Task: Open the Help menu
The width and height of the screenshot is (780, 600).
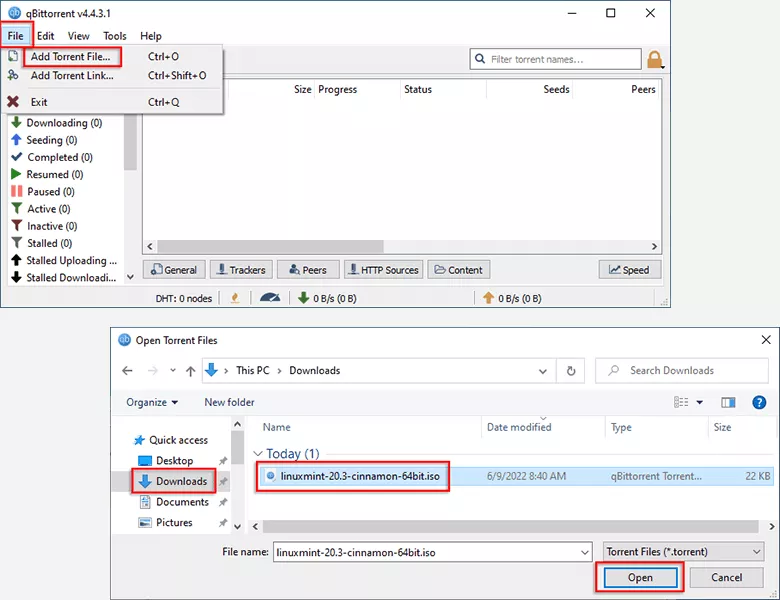Action: click(x=151, y=36)
